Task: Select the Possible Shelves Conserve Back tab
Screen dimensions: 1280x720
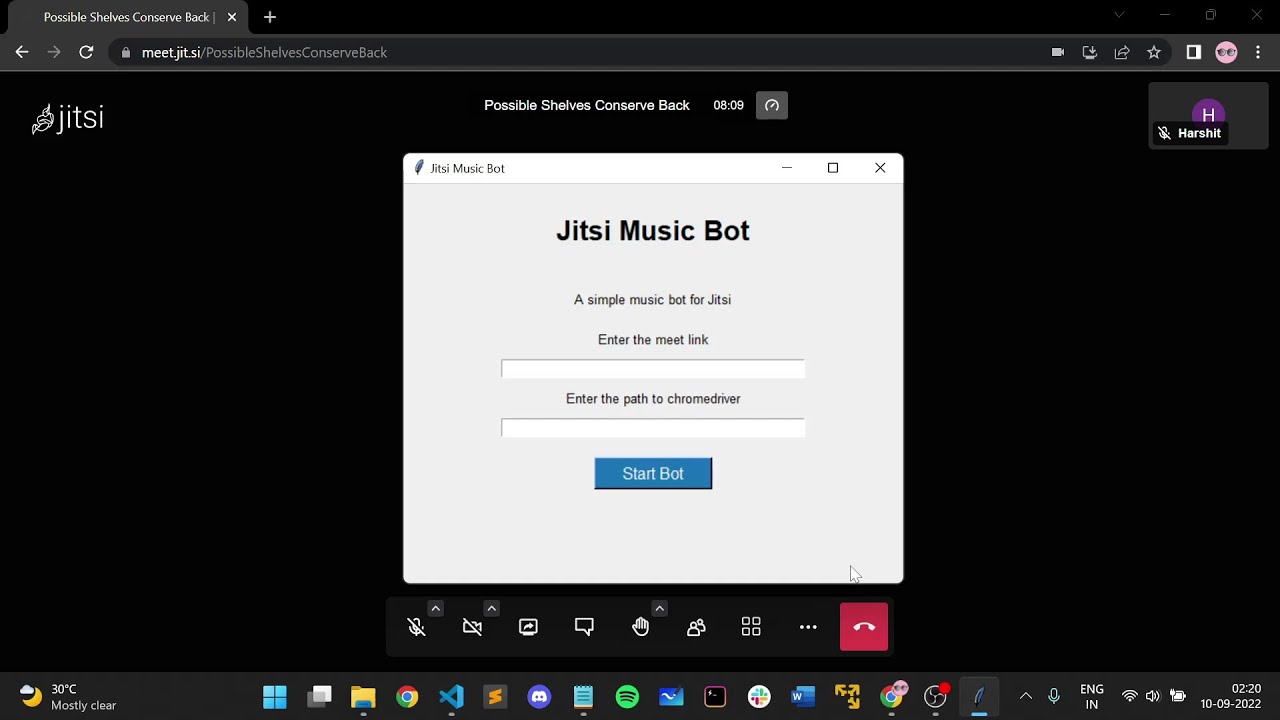Action: point(128,17)
